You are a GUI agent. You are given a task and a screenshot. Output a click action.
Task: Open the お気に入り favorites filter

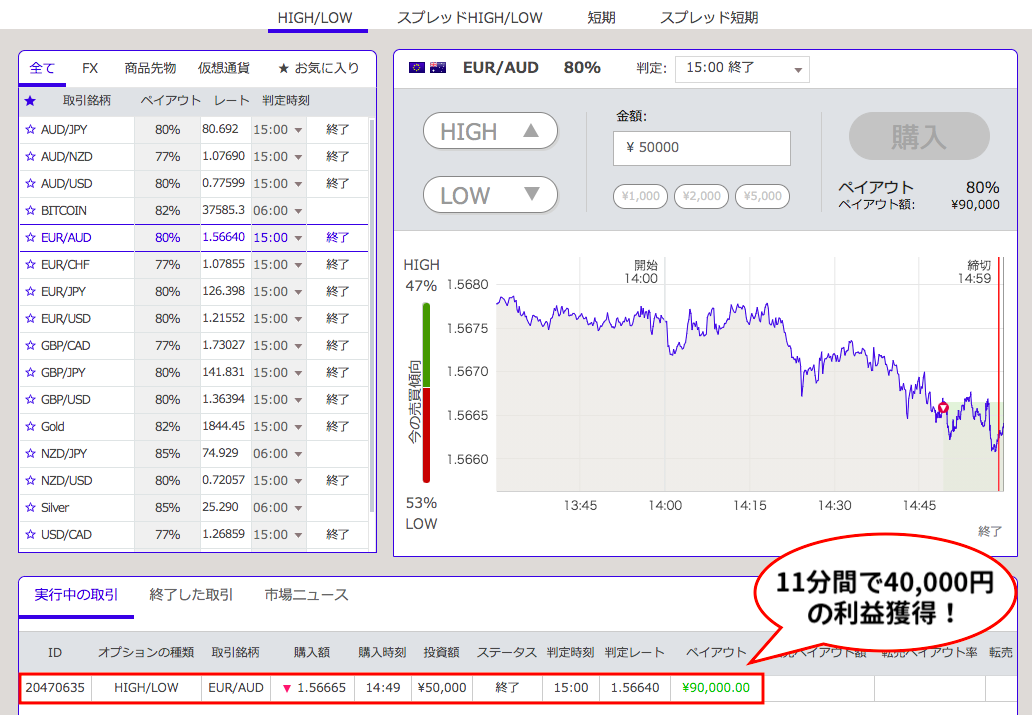click(318, 69)
